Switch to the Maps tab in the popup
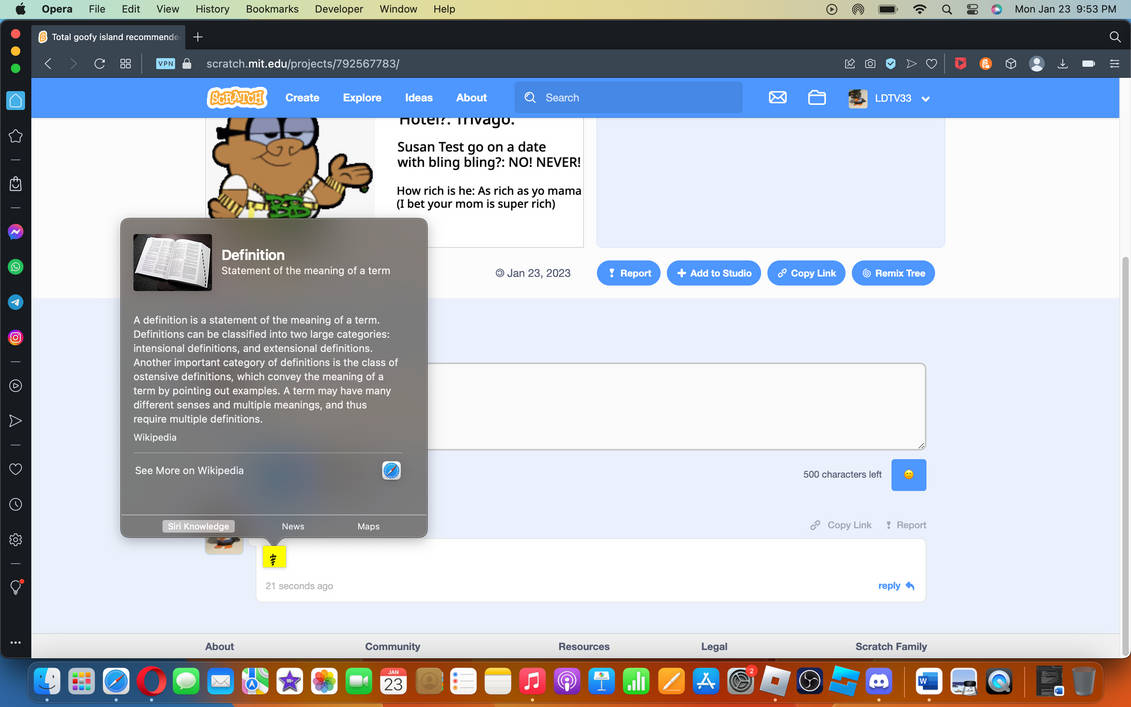The width and height of the screenshot is (1131, 707). click(x=368, y=527)
